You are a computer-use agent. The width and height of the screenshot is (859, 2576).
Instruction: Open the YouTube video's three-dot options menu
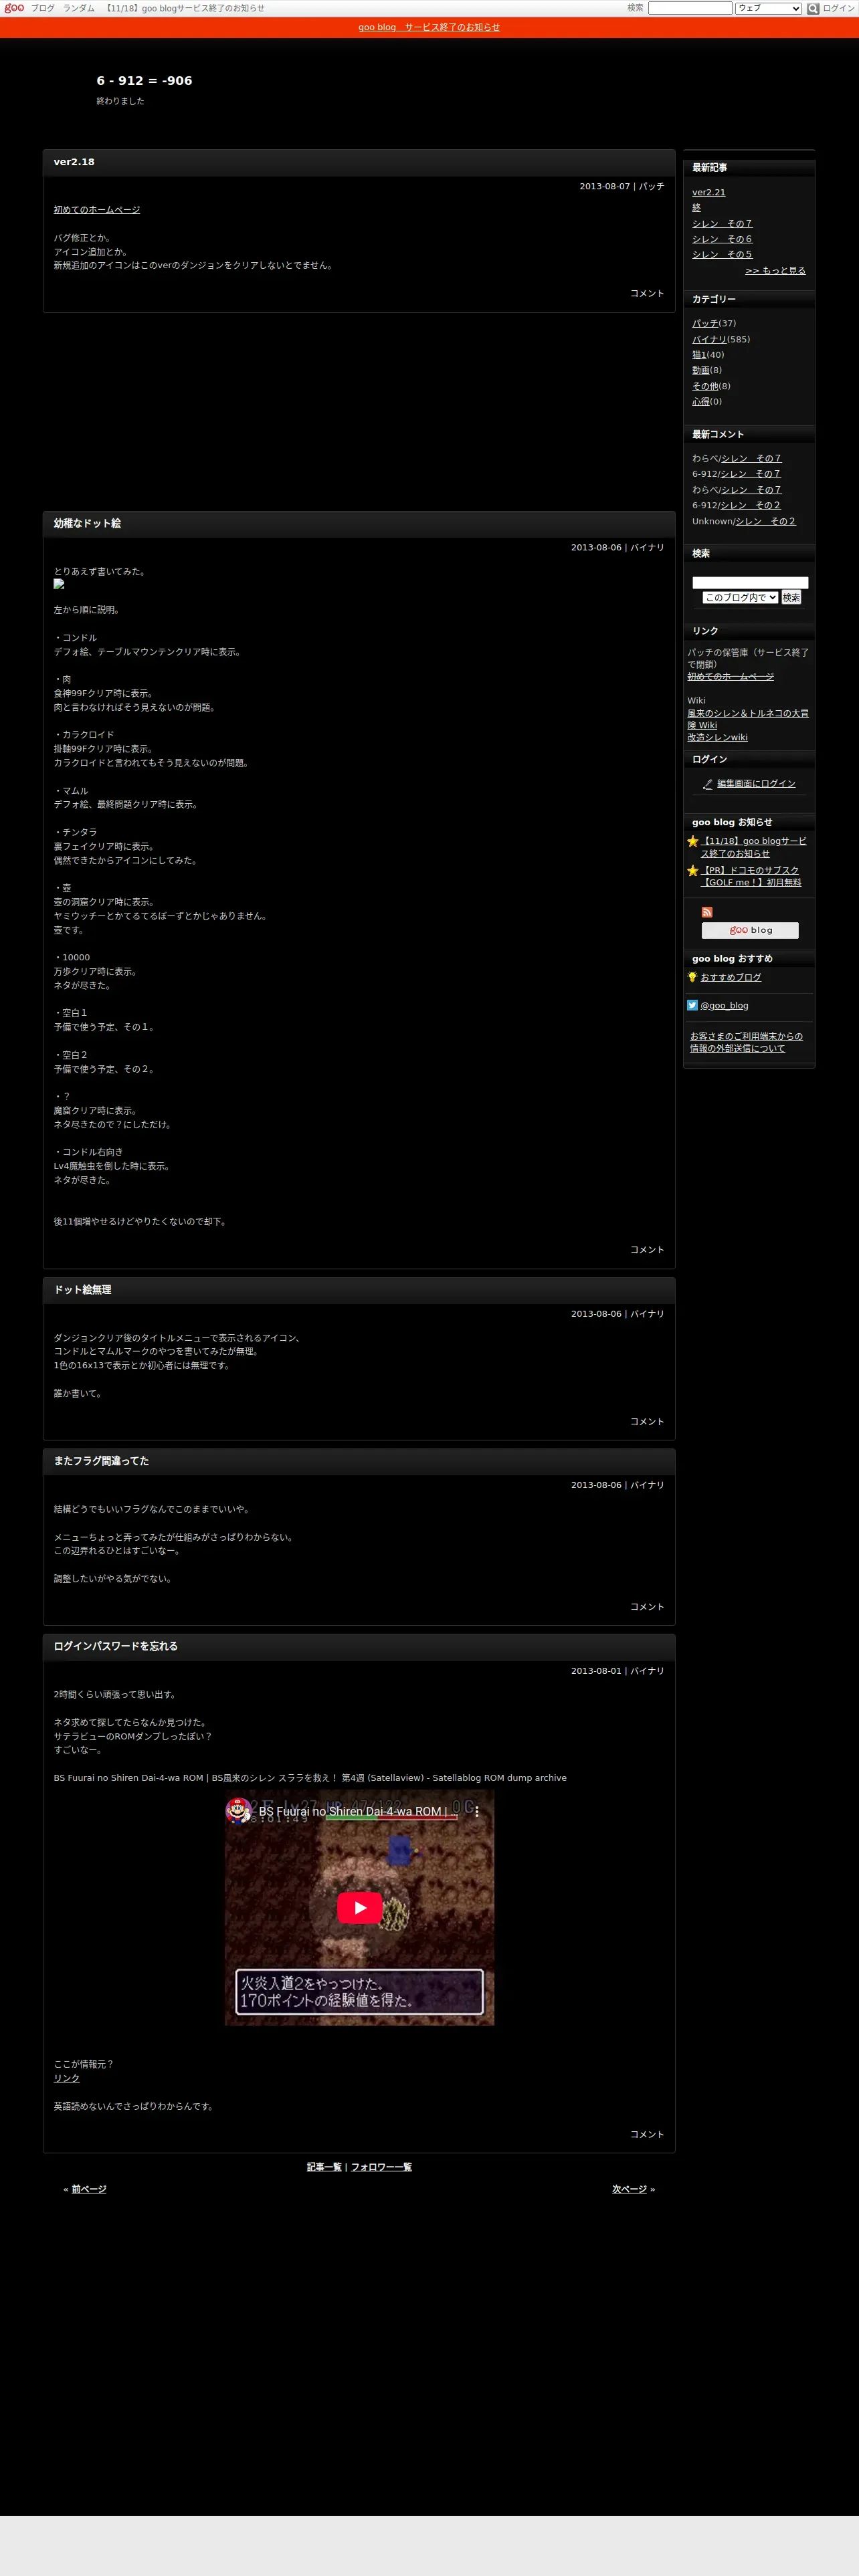(x=477, y=1811)
